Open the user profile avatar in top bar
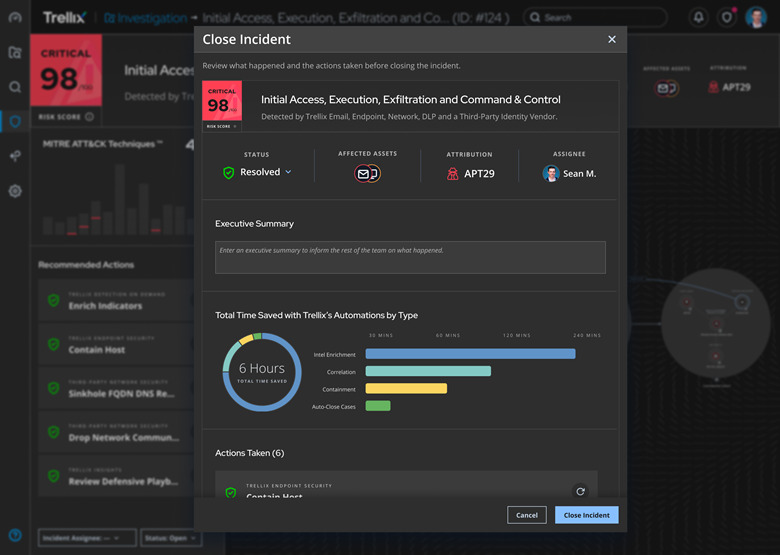 tap(756, 17)
